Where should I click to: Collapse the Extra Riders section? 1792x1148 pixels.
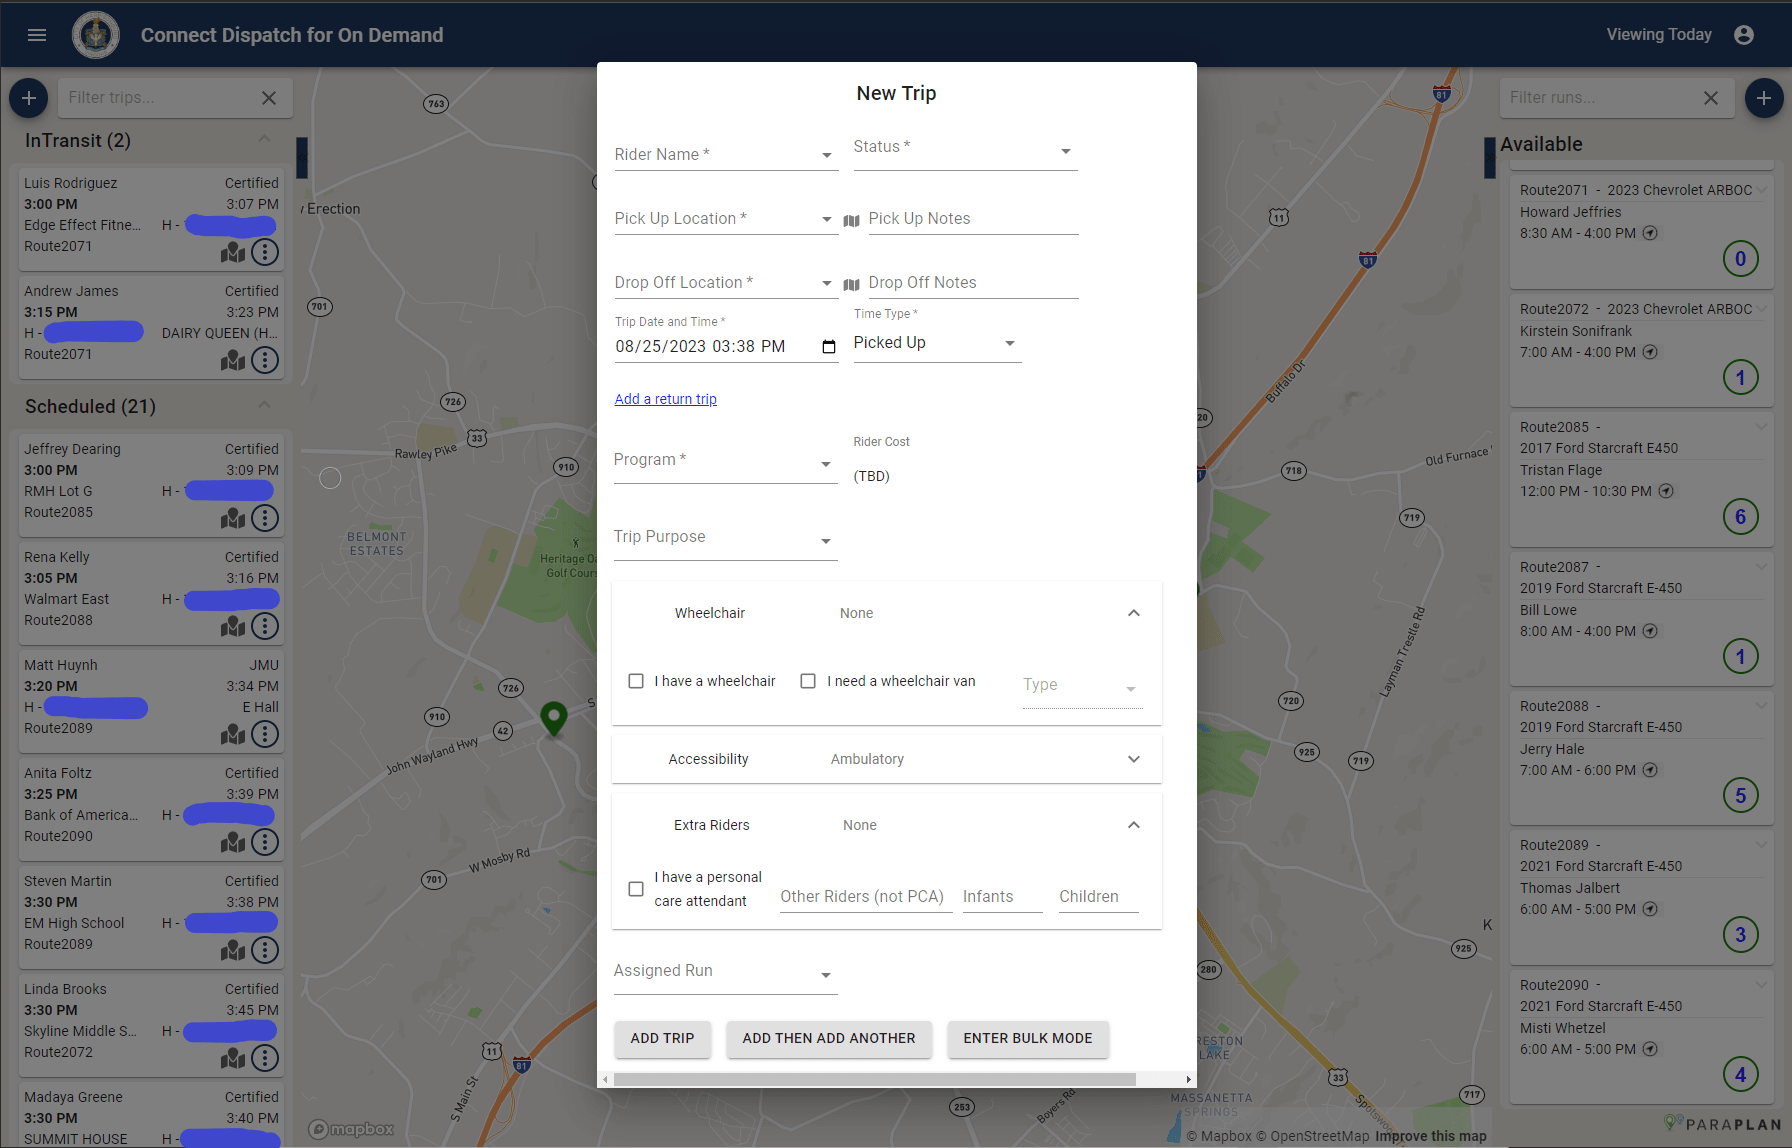point(1134,825)
